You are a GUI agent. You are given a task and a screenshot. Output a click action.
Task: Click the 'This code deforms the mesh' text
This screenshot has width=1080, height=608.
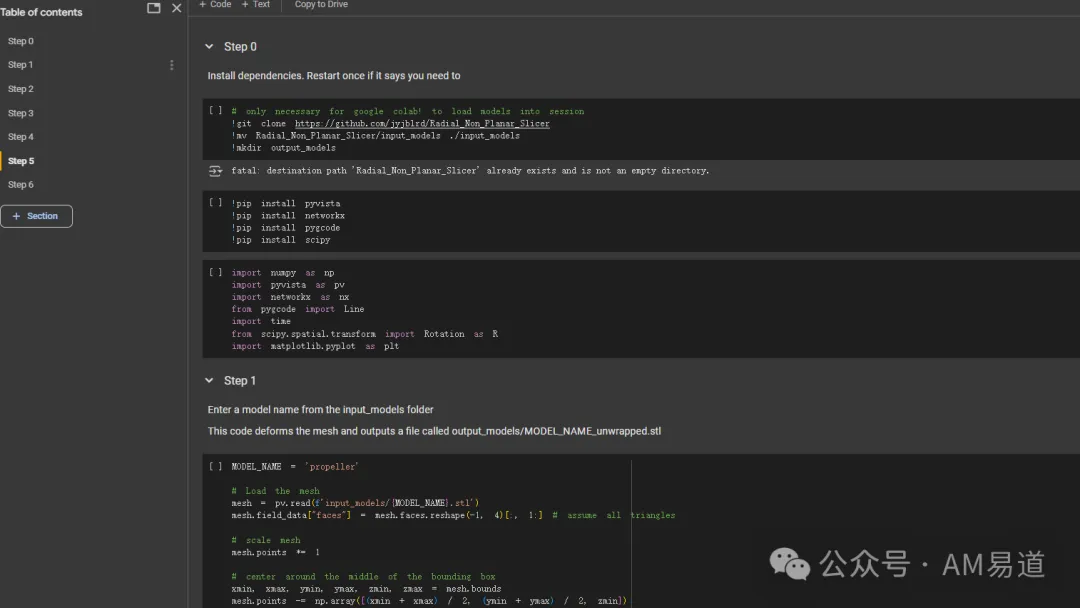tap(434, 431)
